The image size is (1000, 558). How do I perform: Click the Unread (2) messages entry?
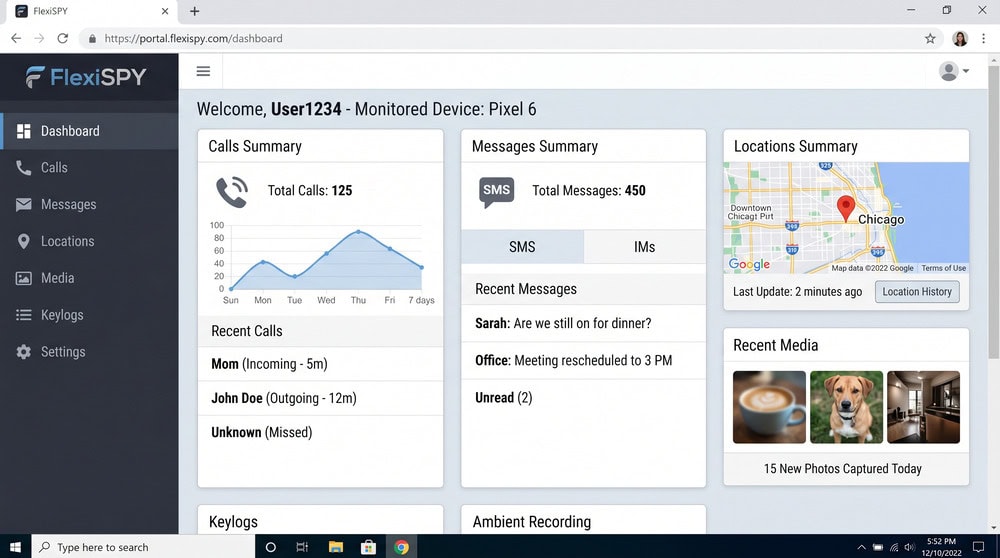[583, 397]
